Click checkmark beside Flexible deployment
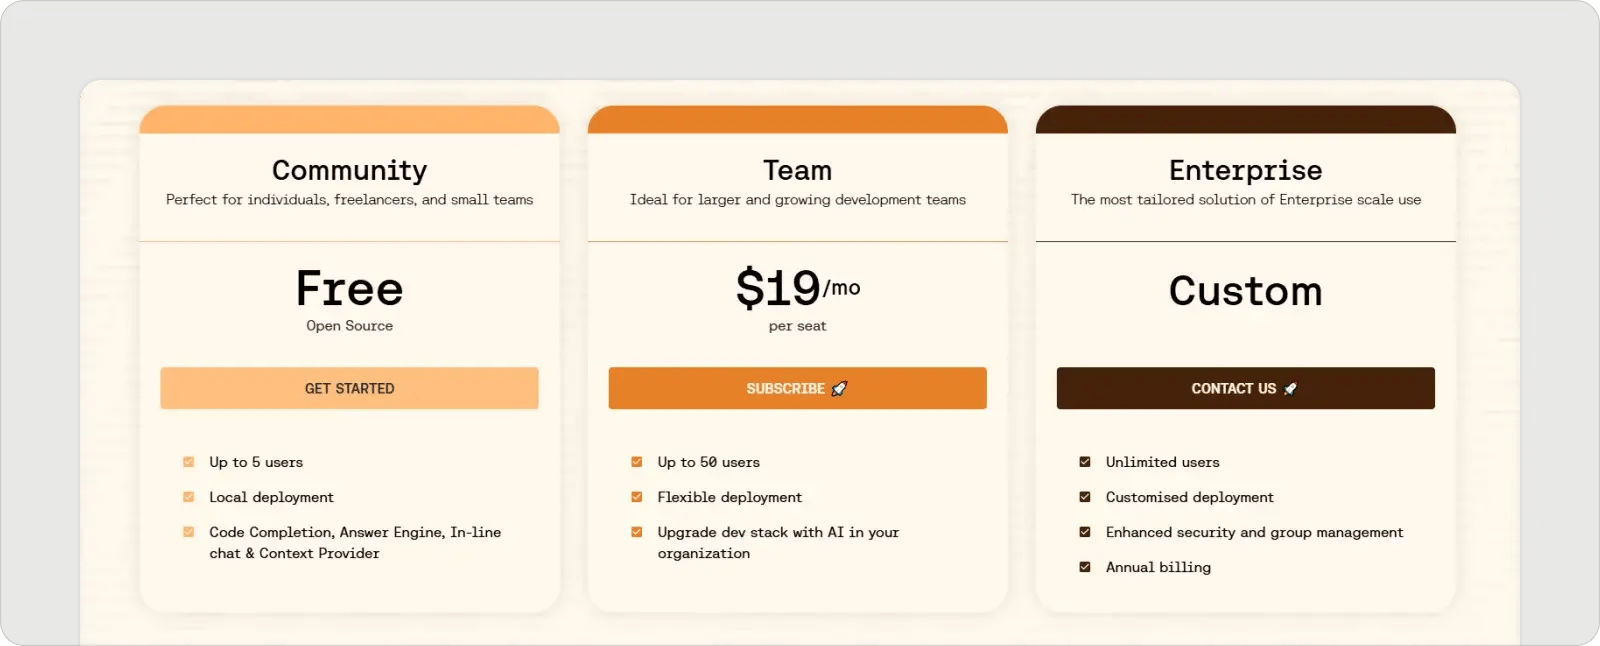Image resolution: width=1600 pixels, height=646 pixels. (636, 497)
